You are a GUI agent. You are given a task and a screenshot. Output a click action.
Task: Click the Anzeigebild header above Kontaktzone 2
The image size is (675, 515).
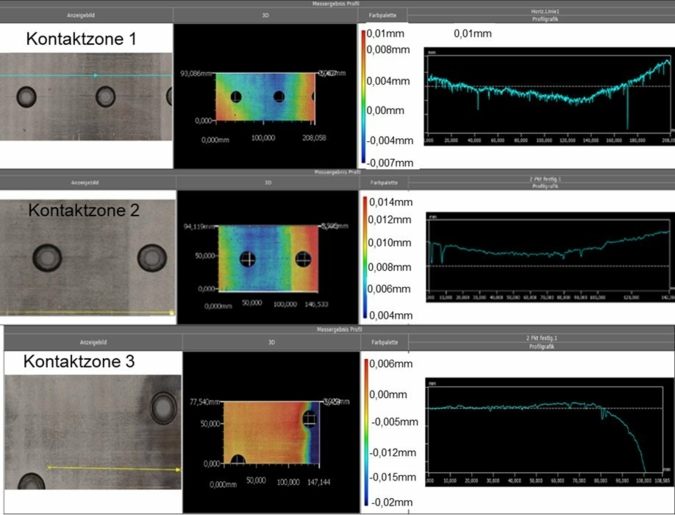click(86, 183)
